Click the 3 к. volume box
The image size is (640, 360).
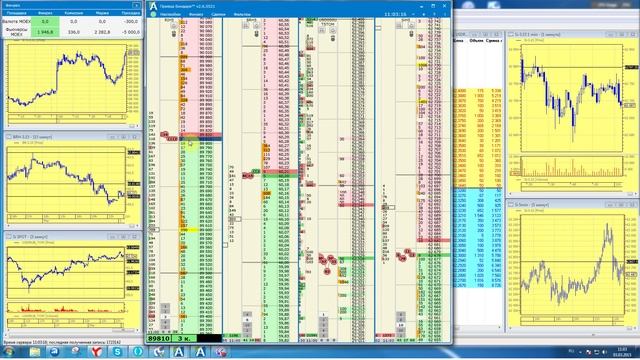[x=184, y=338]
